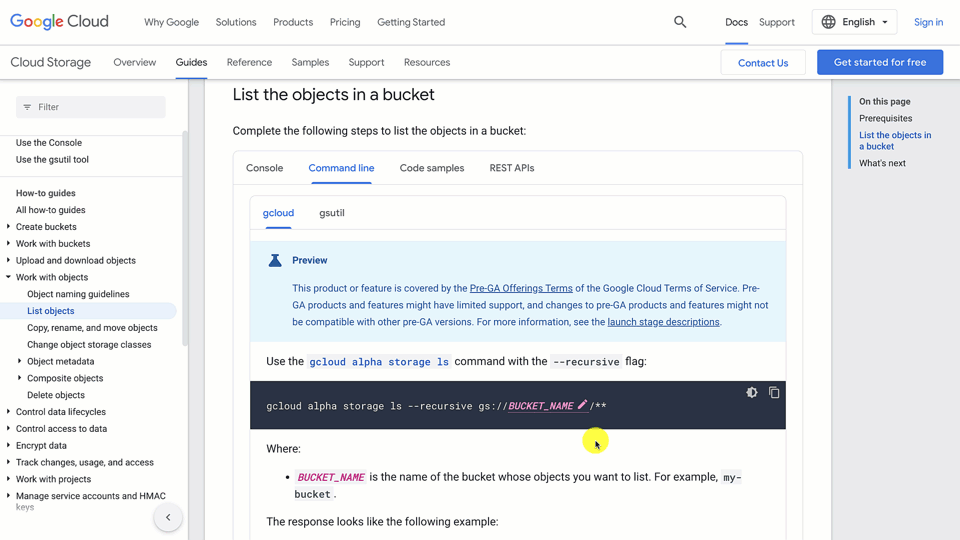Copy the gcloud command to clipboard

pyautogui.click(x=774, y=393)
